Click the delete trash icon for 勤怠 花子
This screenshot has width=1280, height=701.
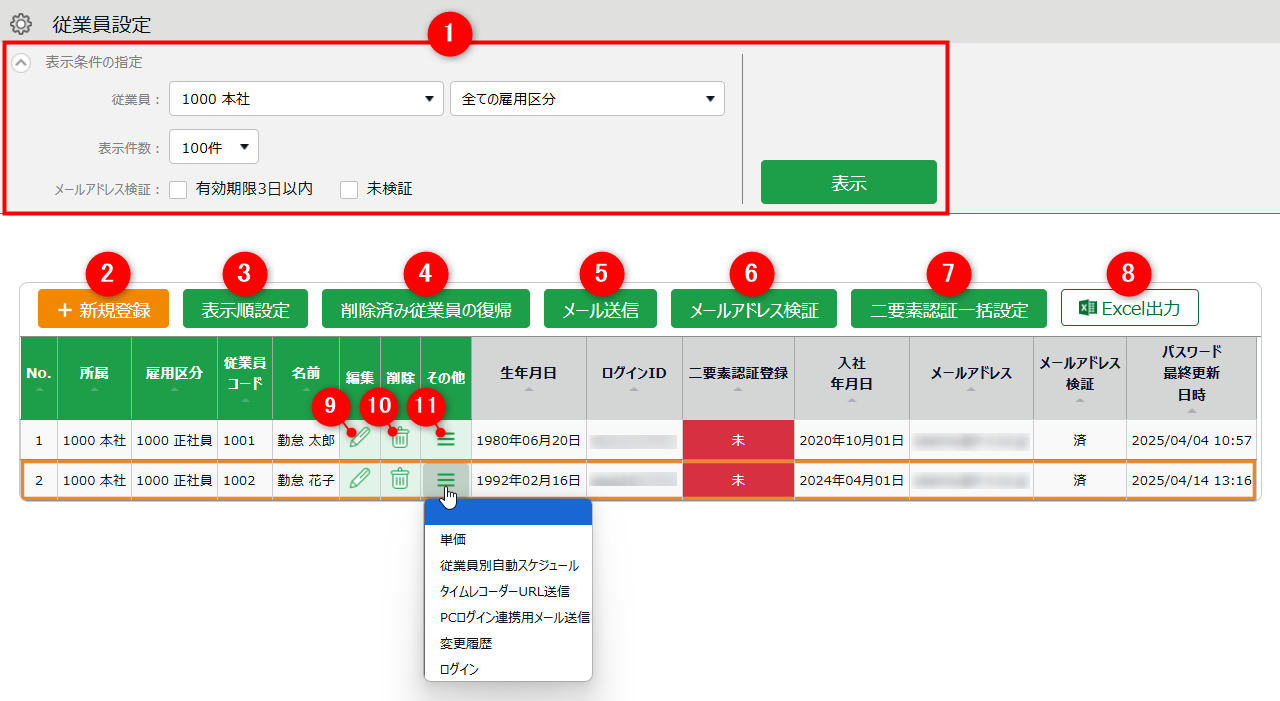pos(400,480)
